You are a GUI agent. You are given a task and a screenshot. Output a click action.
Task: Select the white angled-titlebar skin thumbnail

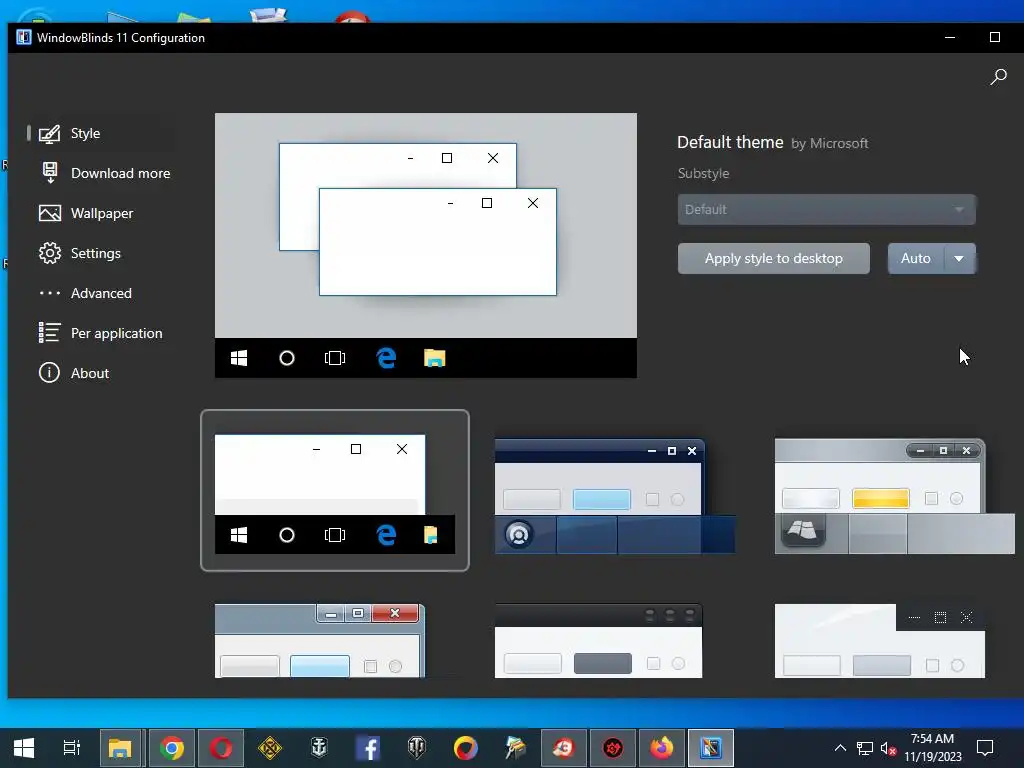pos(880,641)
